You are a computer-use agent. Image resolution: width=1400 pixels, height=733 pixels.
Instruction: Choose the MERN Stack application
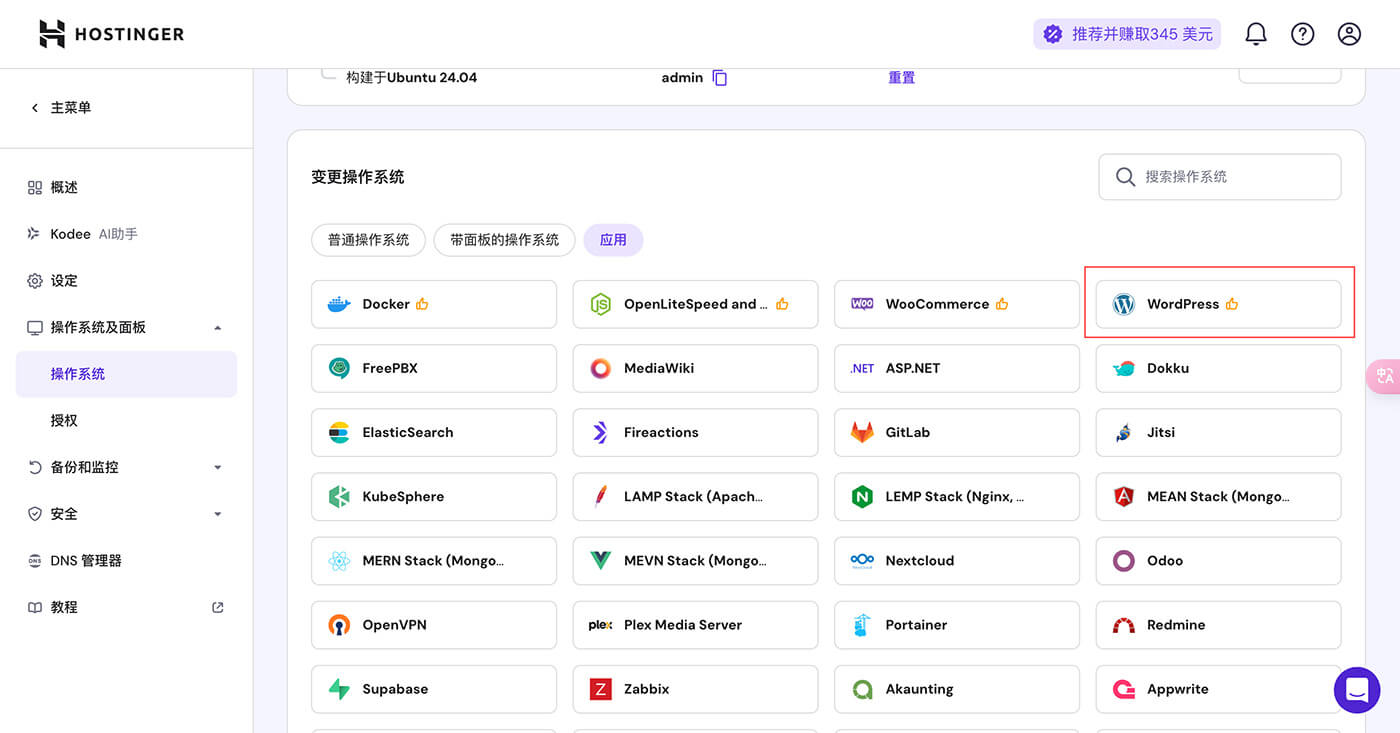433,560
